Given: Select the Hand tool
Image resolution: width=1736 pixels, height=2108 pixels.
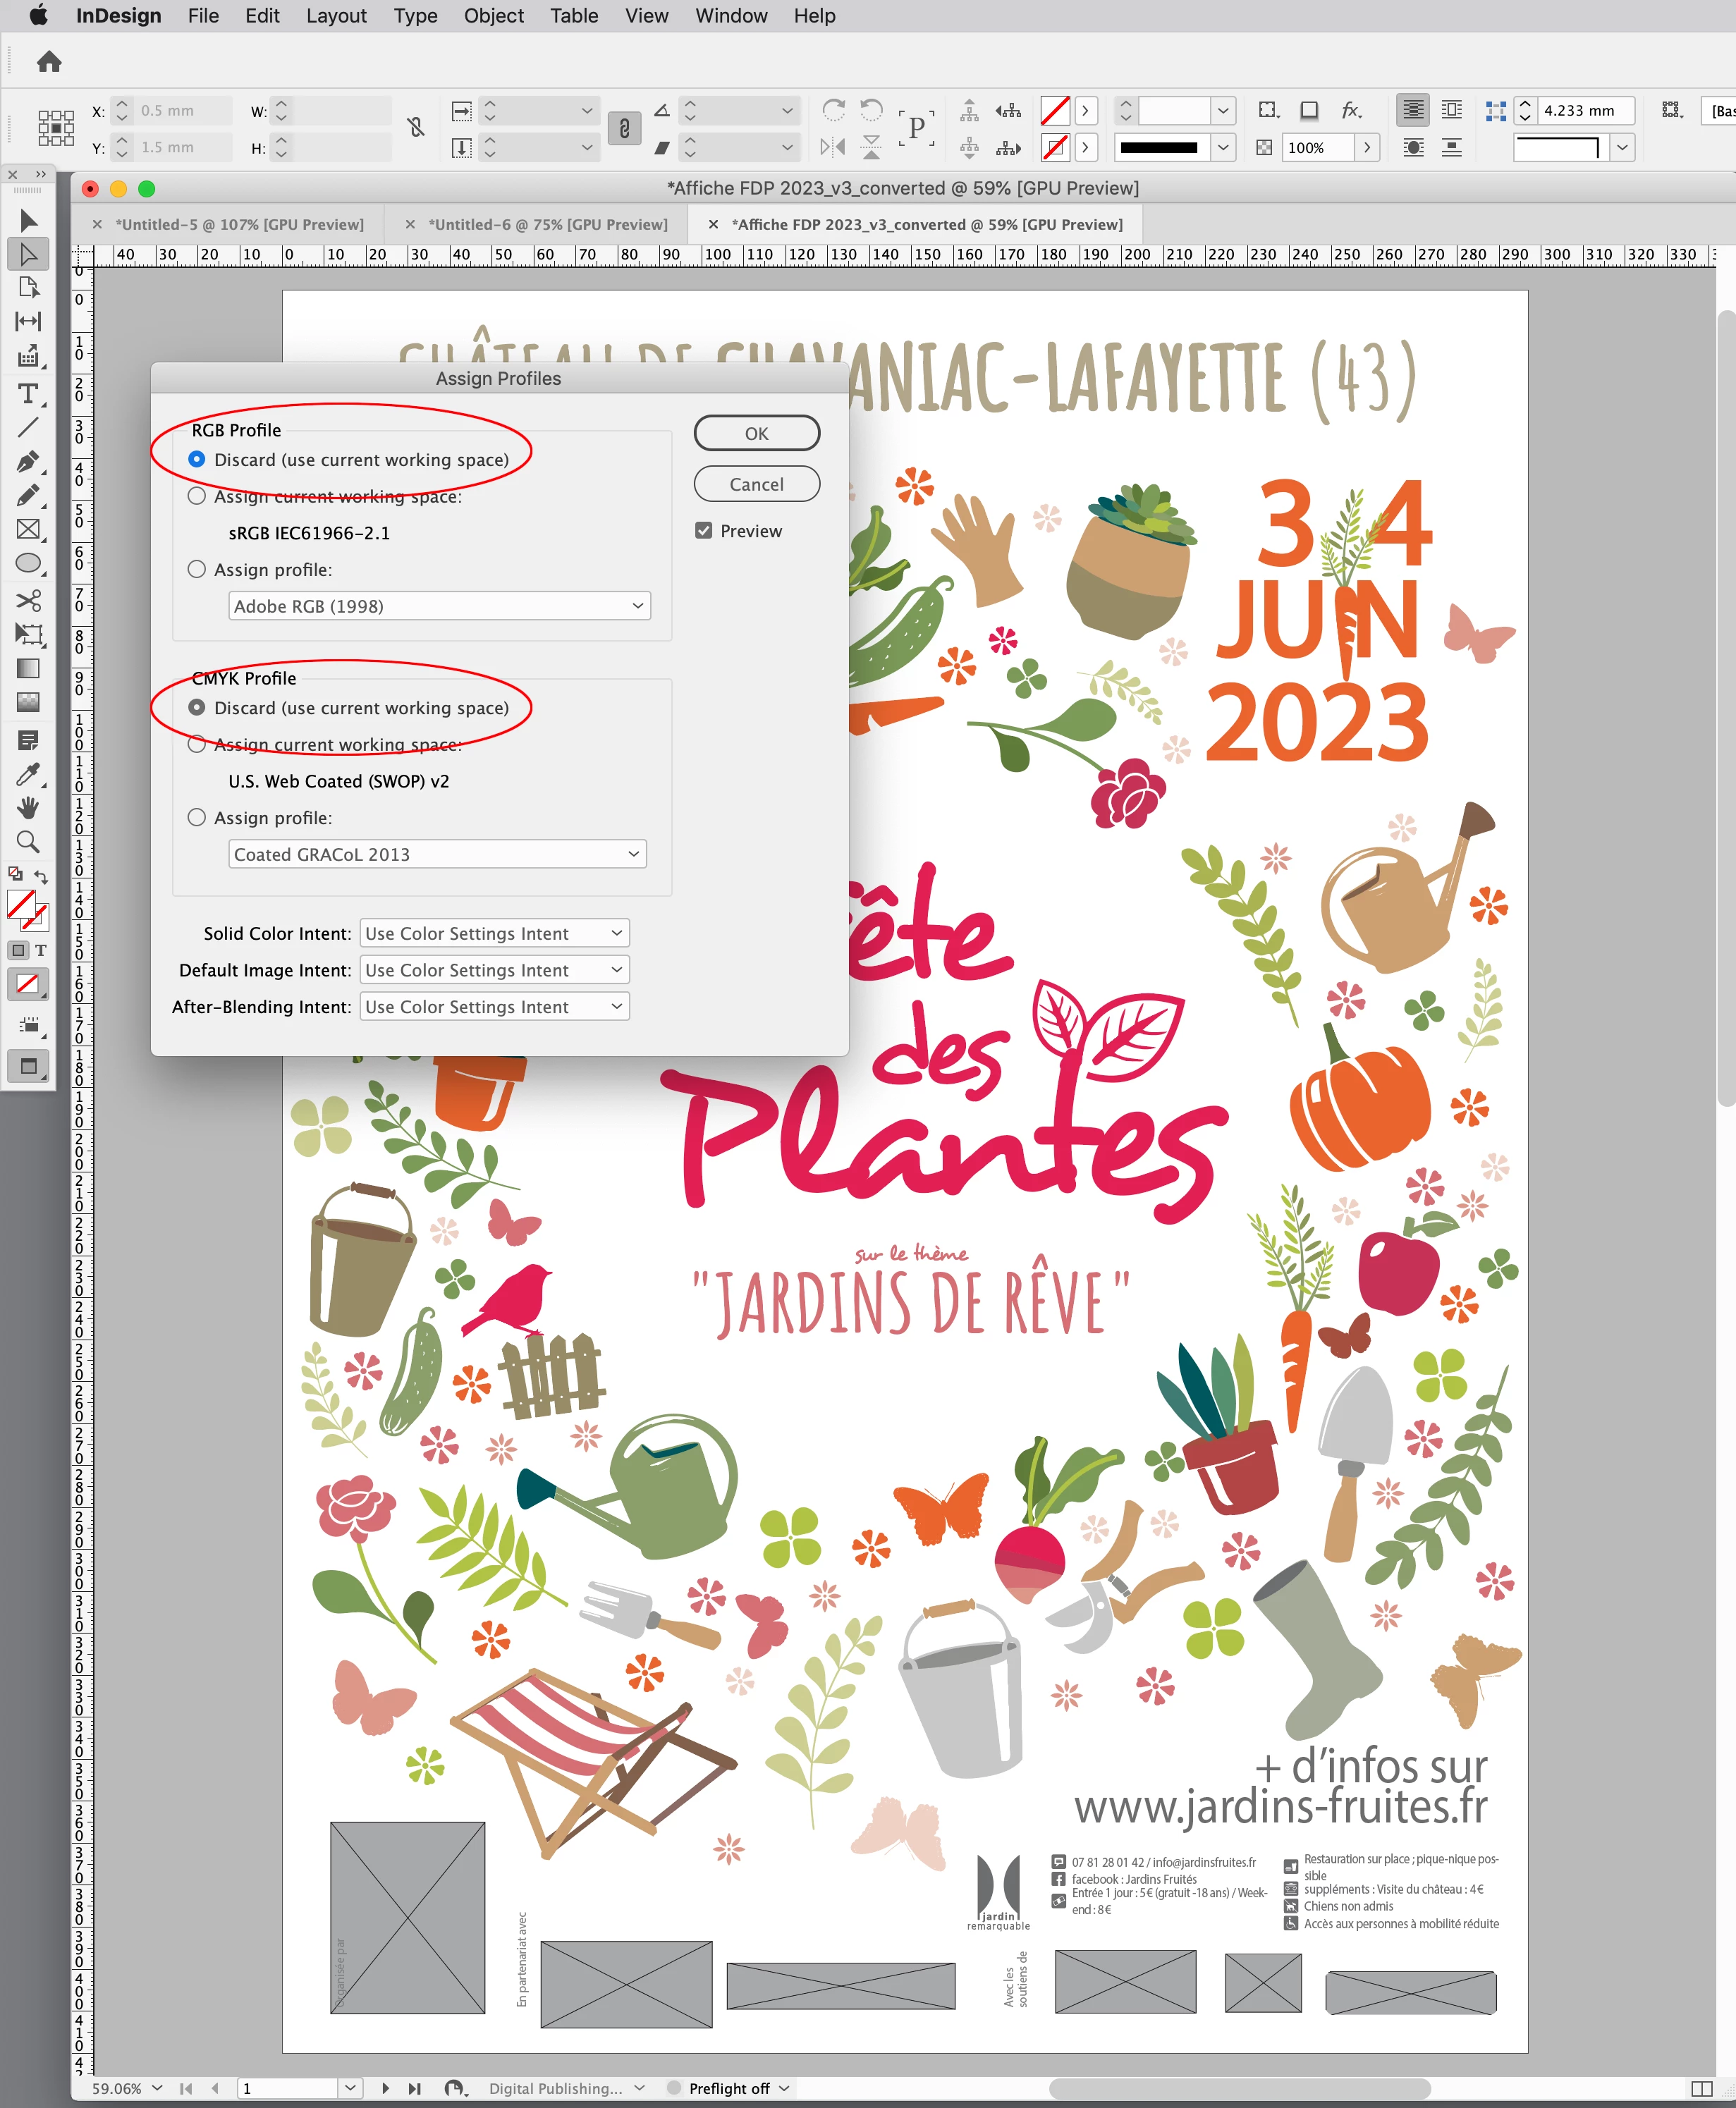Looking at the screenshot, I should [28, 808].
